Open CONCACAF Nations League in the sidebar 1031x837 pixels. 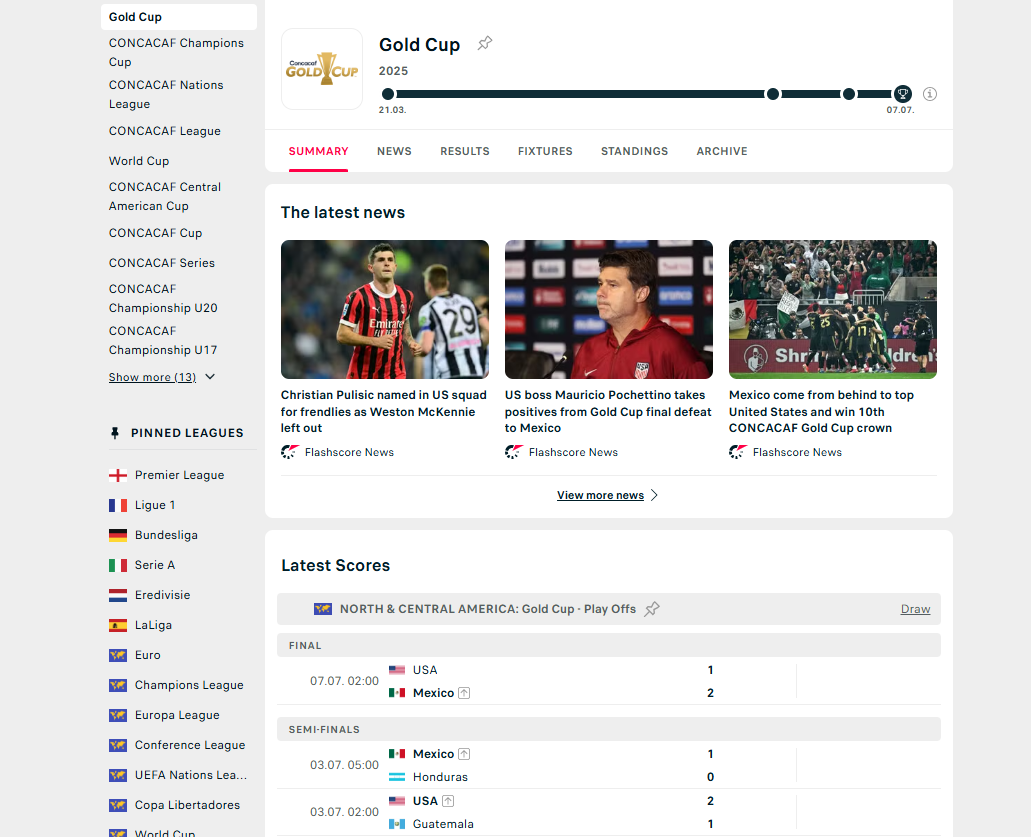[166, 95]
